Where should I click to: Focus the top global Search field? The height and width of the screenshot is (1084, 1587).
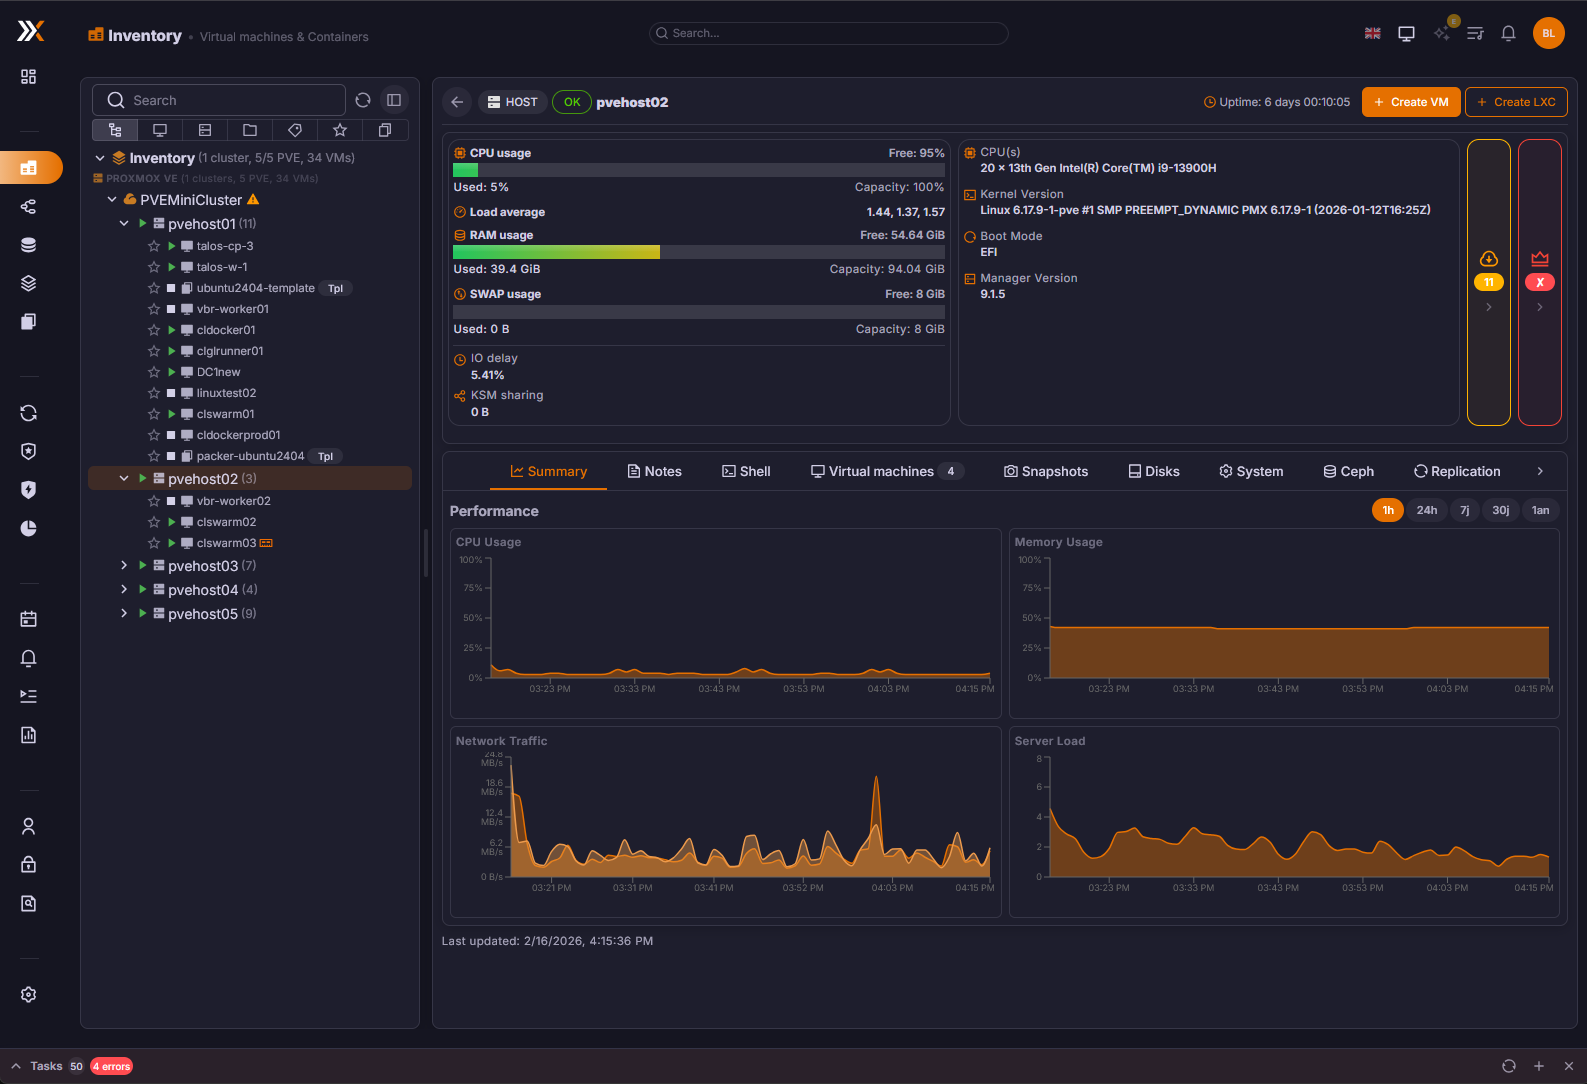click(828, 33)
